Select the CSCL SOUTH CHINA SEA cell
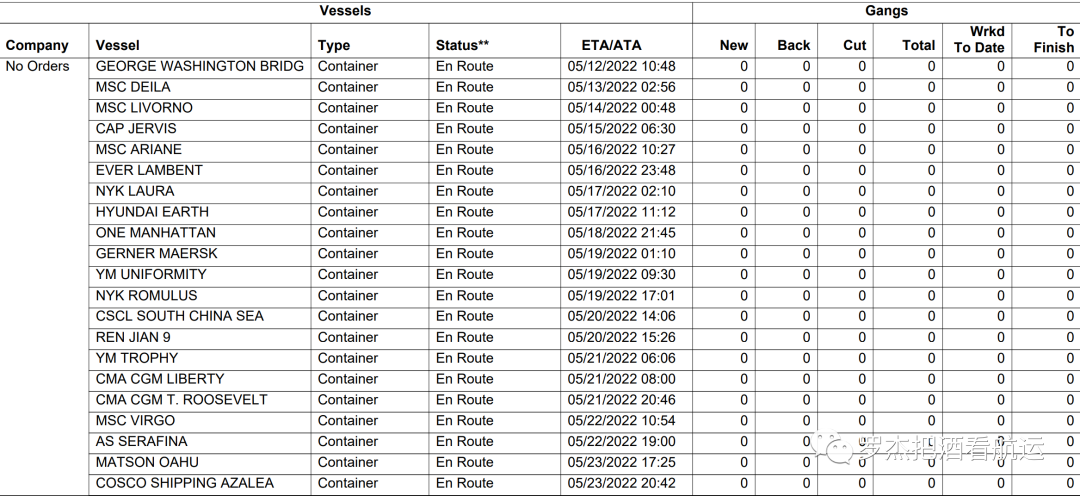Viewport: 1080px width, 496px height. [180, 316]
